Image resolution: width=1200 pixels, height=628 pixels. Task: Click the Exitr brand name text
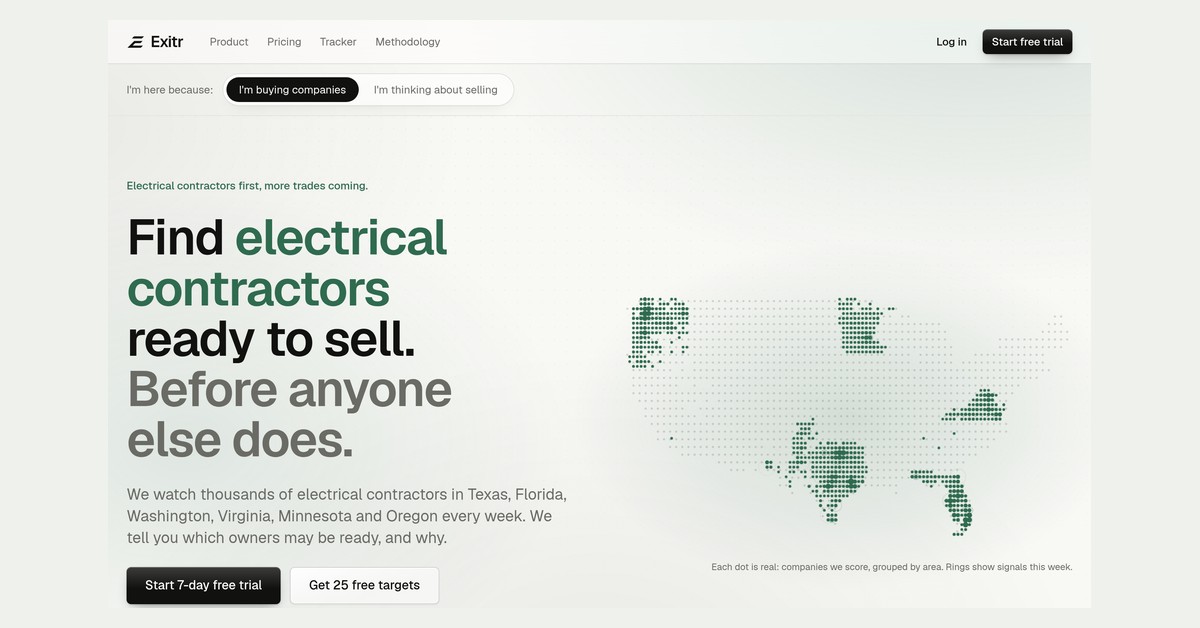(166, 42)
